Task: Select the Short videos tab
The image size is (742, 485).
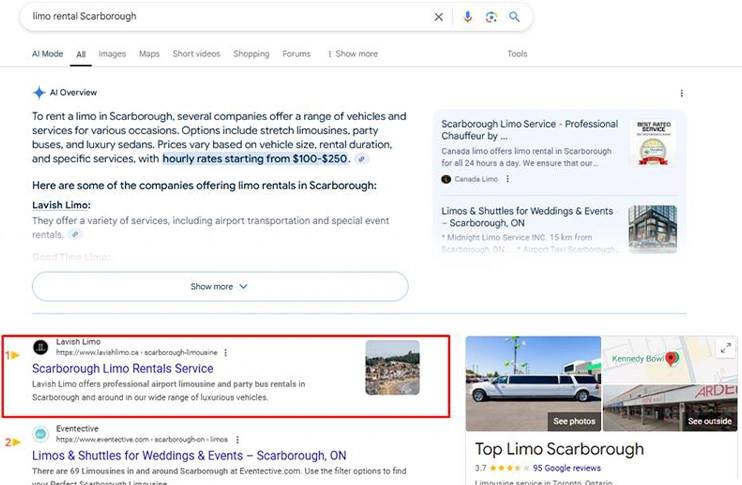Action: pyautogui.click(x=196, y=54)
